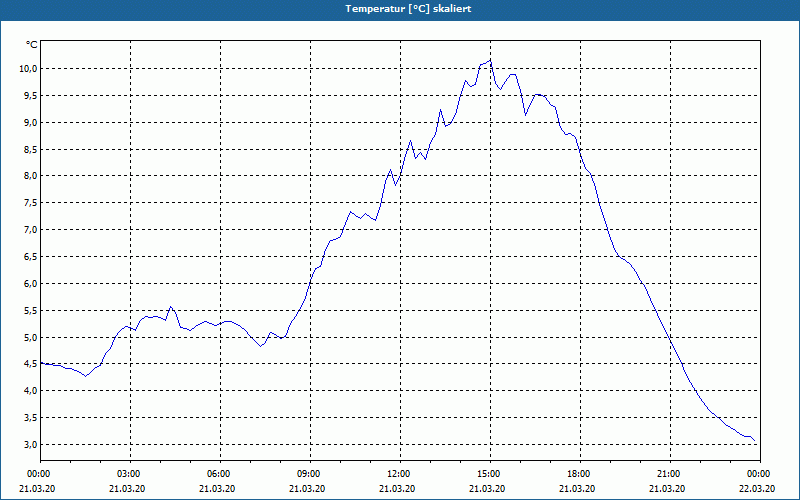Click the 22.03.20 date label
This screenshot has height=500, width=800.
tap(757, 489)
